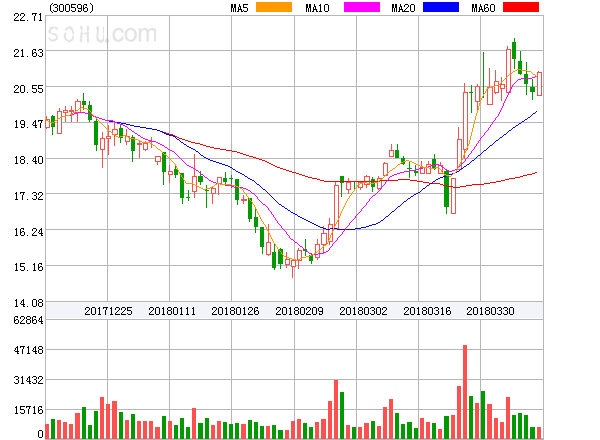Screen dimensions: 600x440
Task: Select the MA60 legend label
Action: [483, 8]
